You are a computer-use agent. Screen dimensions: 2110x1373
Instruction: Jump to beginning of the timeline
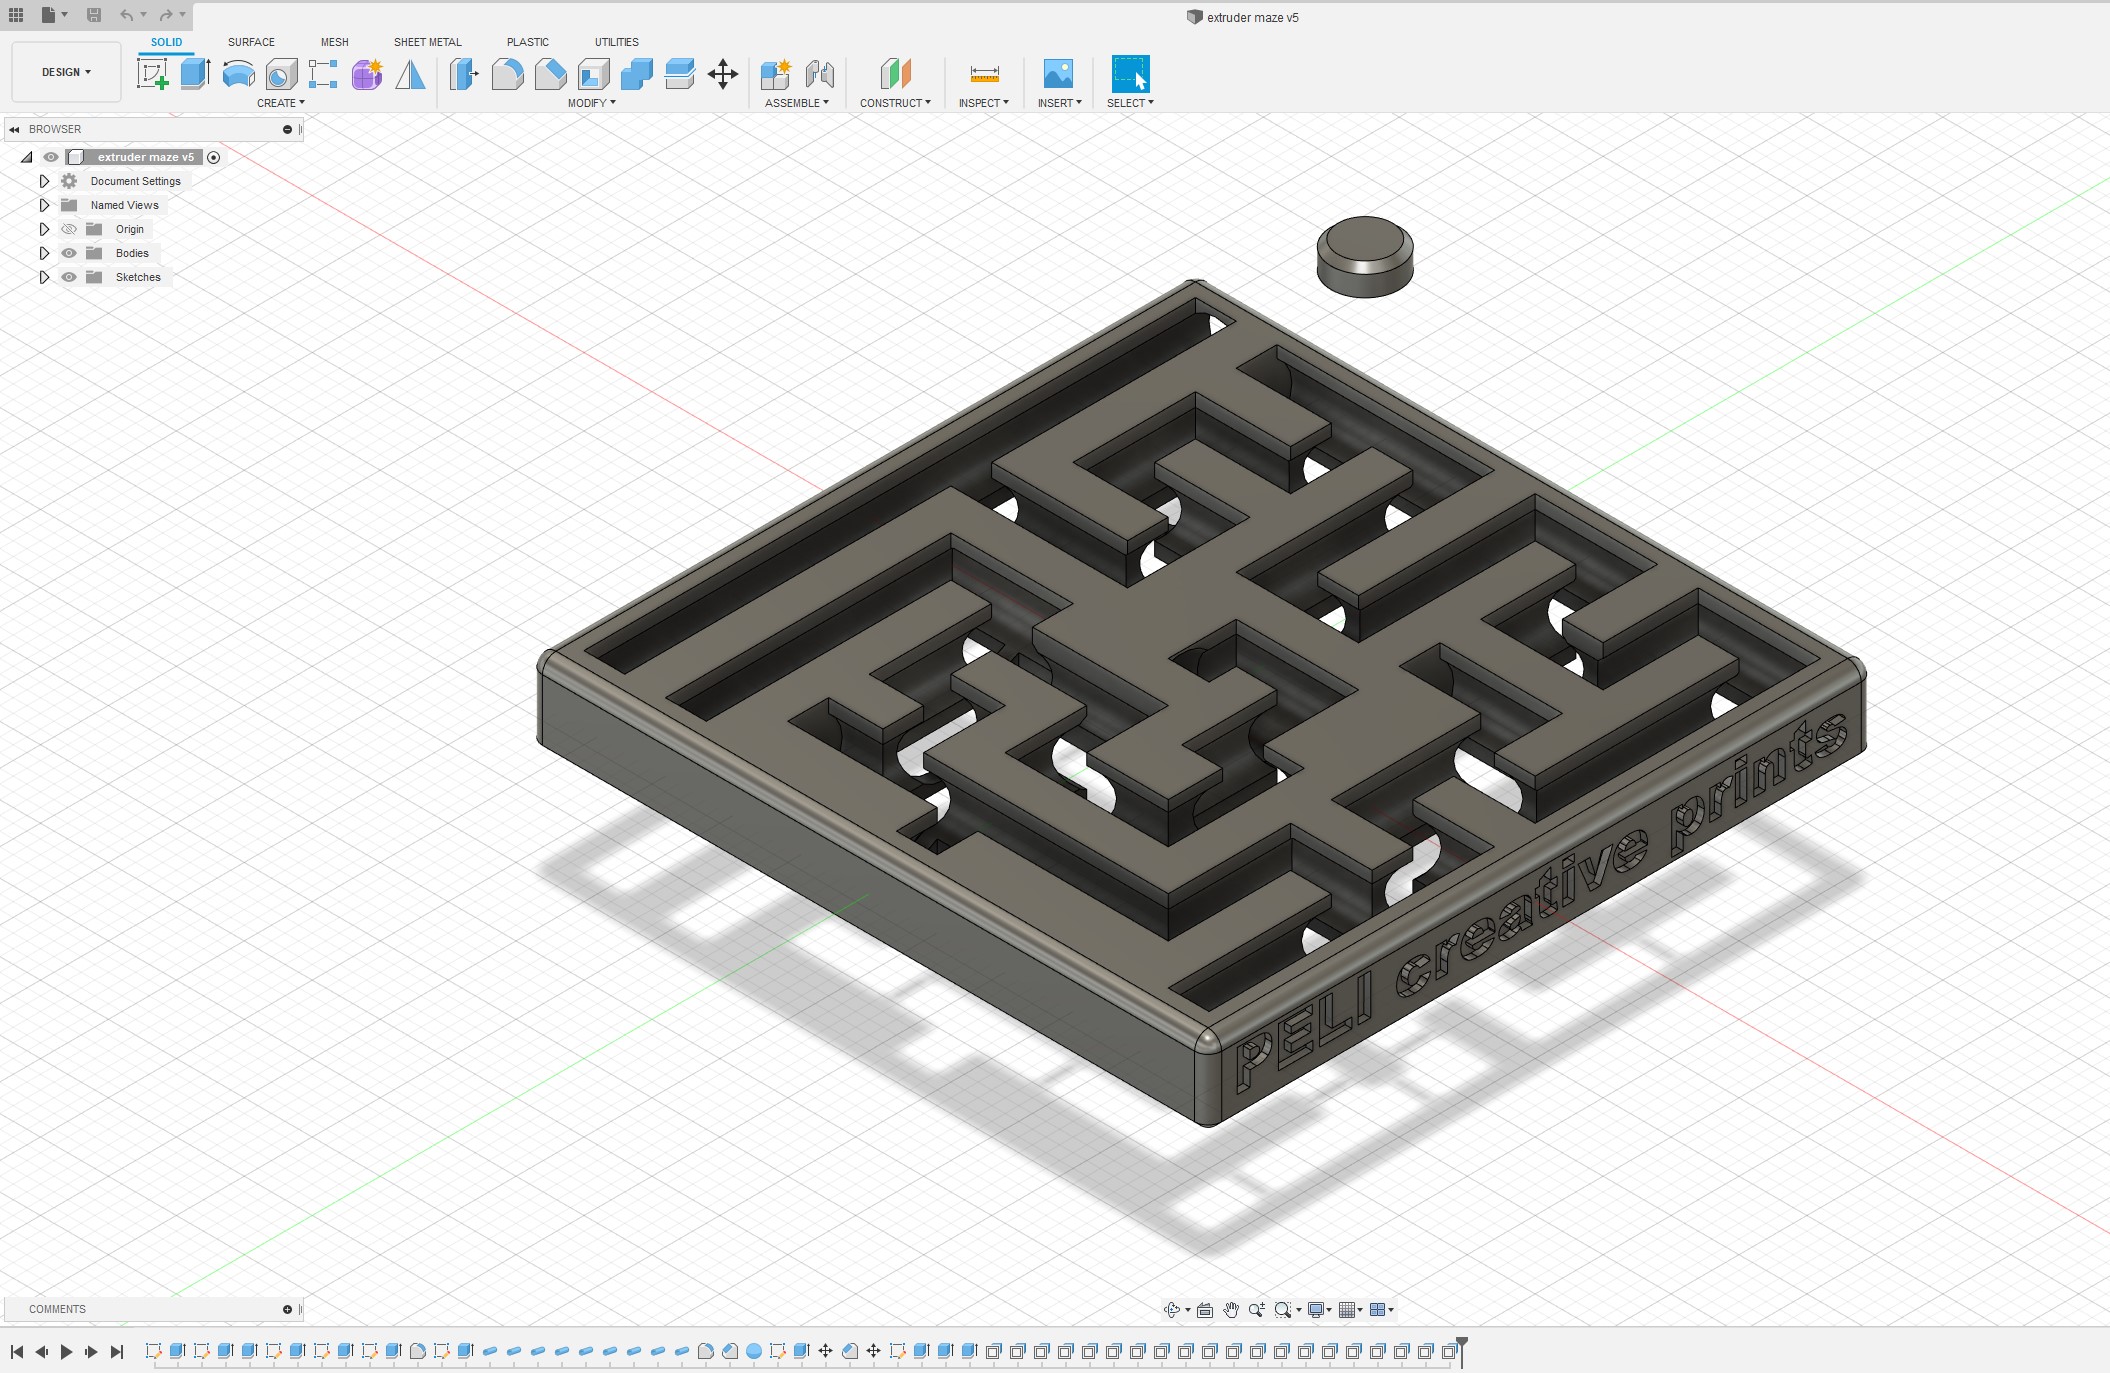click(16, 1351)
